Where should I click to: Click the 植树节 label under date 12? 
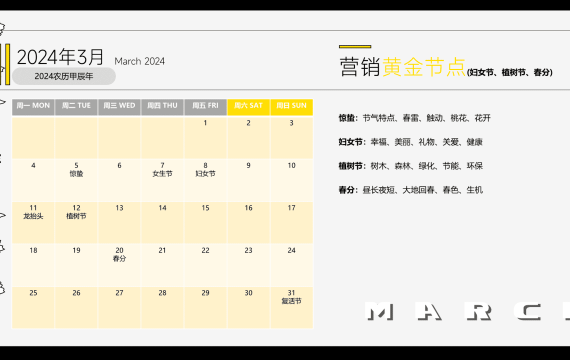(76, 216)
